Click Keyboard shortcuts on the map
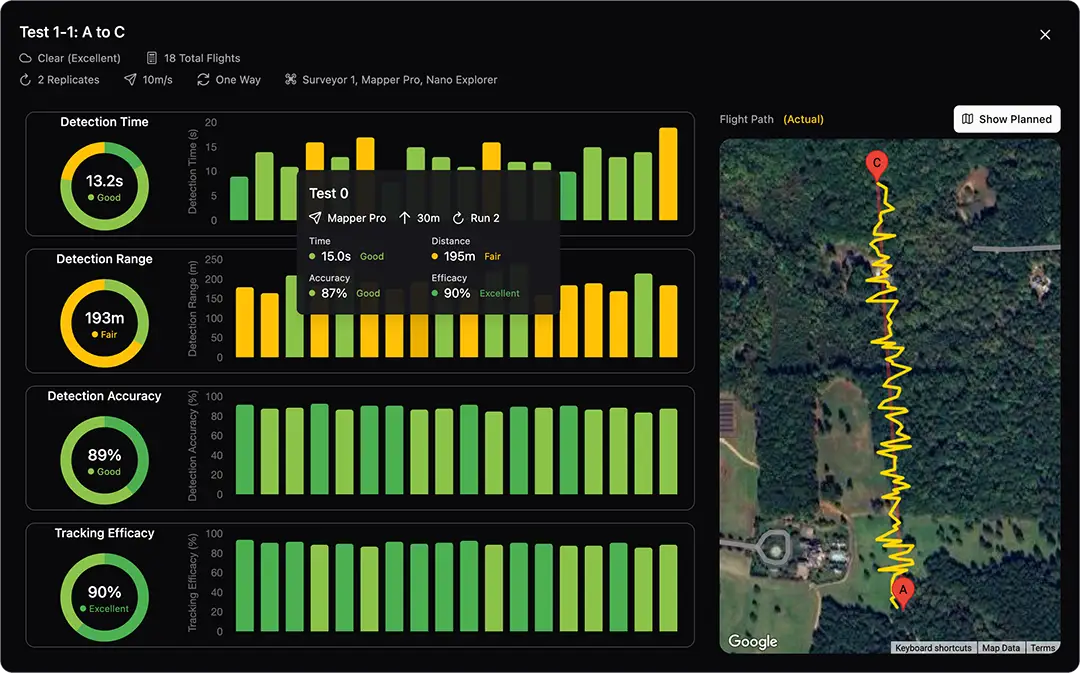Image resolution: width=1080 pixels, height=673 pixels. pyautogui.click(x=932, y=648)
